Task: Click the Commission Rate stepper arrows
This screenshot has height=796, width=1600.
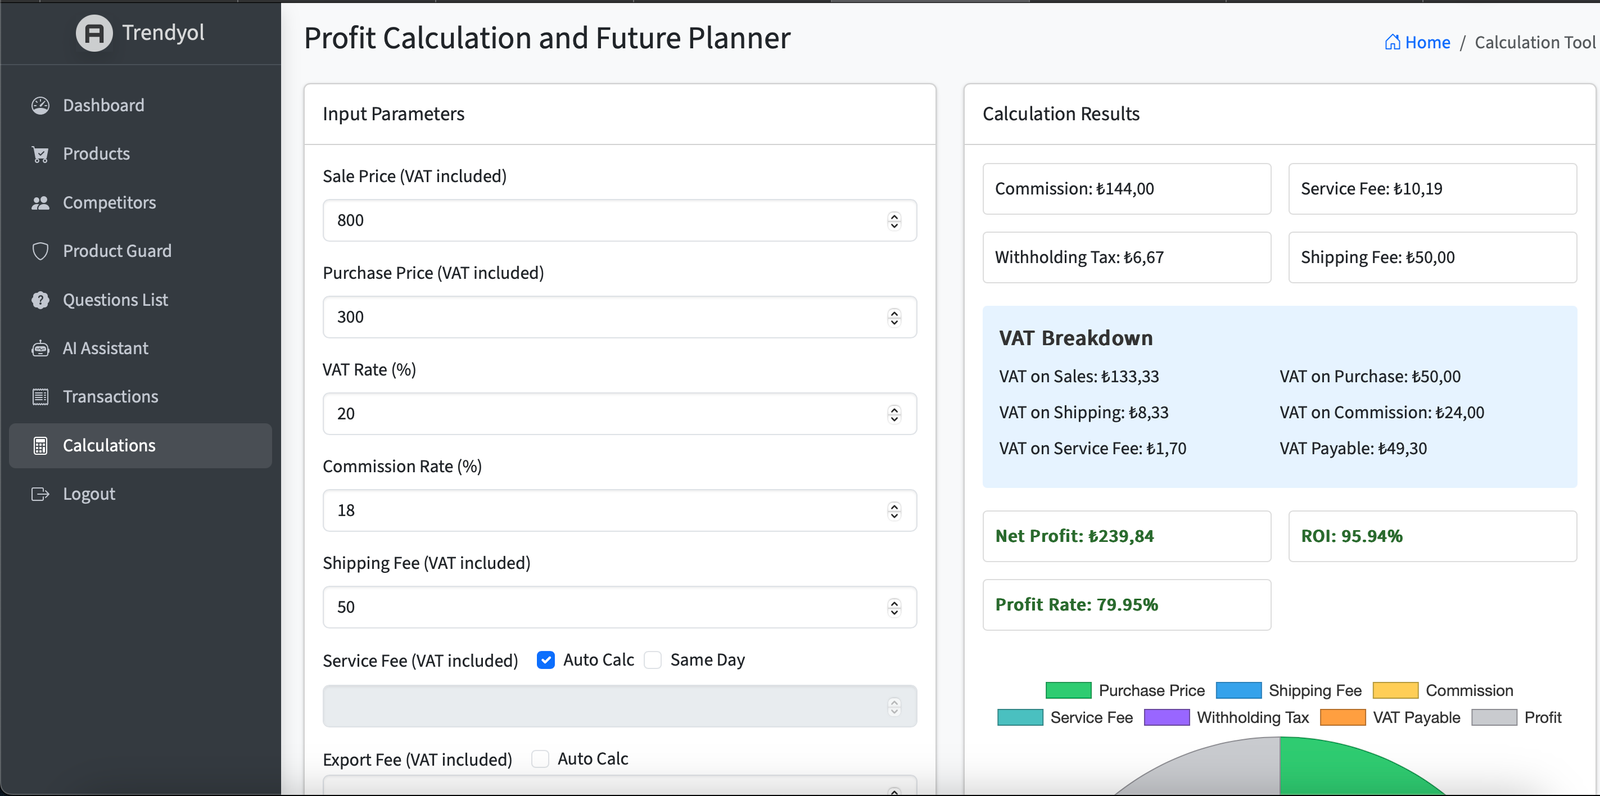Action: pos(894,511)
